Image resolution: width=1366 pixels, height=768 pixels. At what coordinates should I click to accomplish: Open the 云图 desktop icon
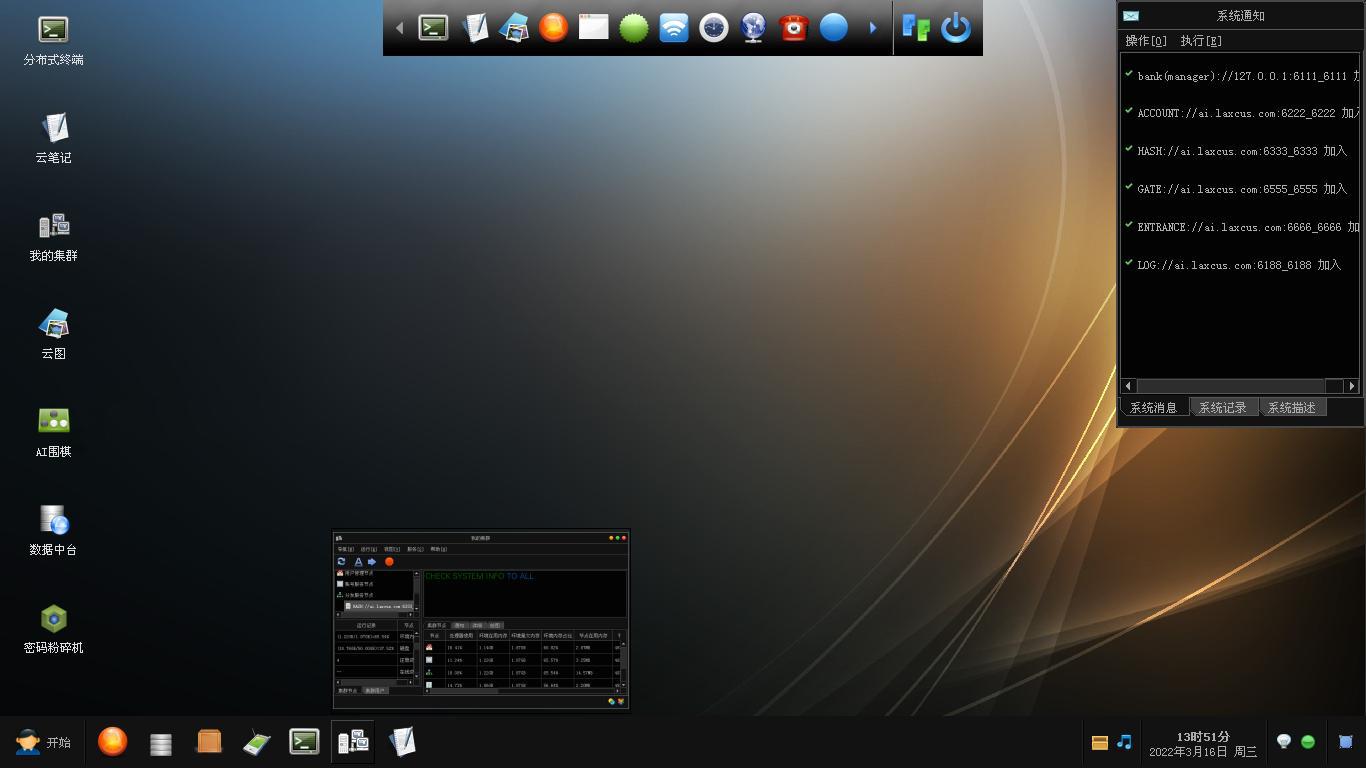[53, 335]
